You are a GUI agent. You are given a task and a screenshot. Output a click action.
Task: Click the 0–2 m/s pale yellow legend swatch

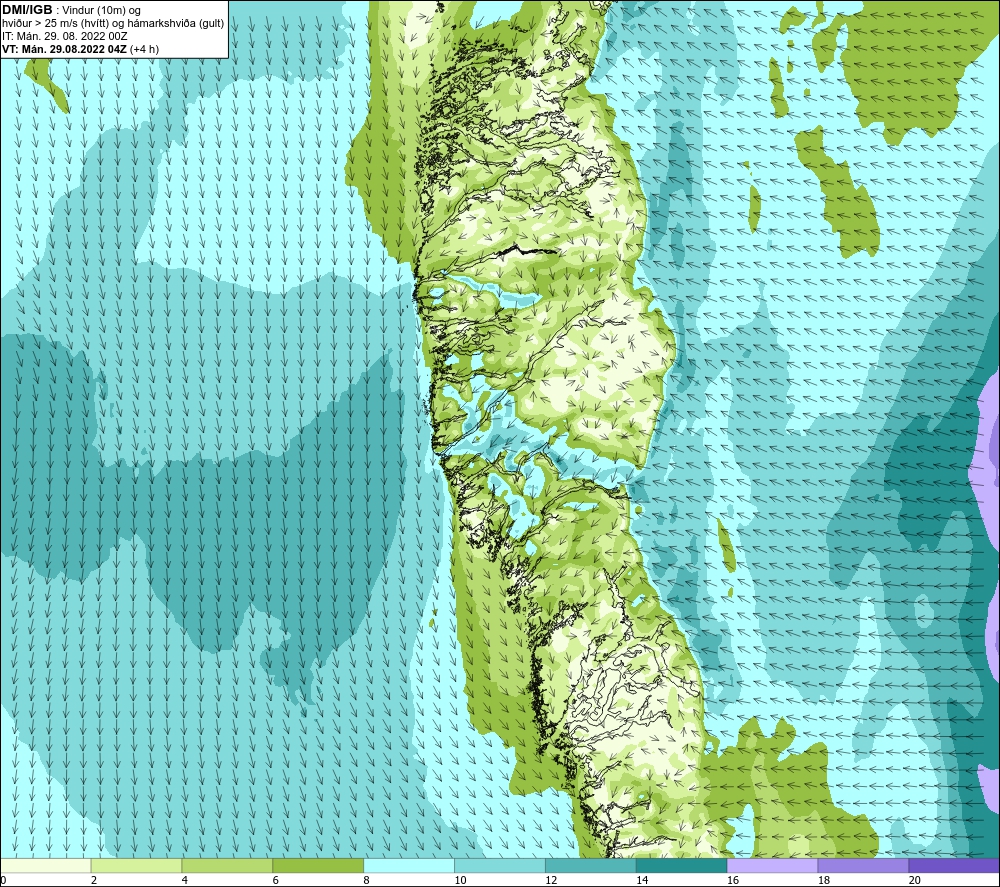tap(46, 866)
